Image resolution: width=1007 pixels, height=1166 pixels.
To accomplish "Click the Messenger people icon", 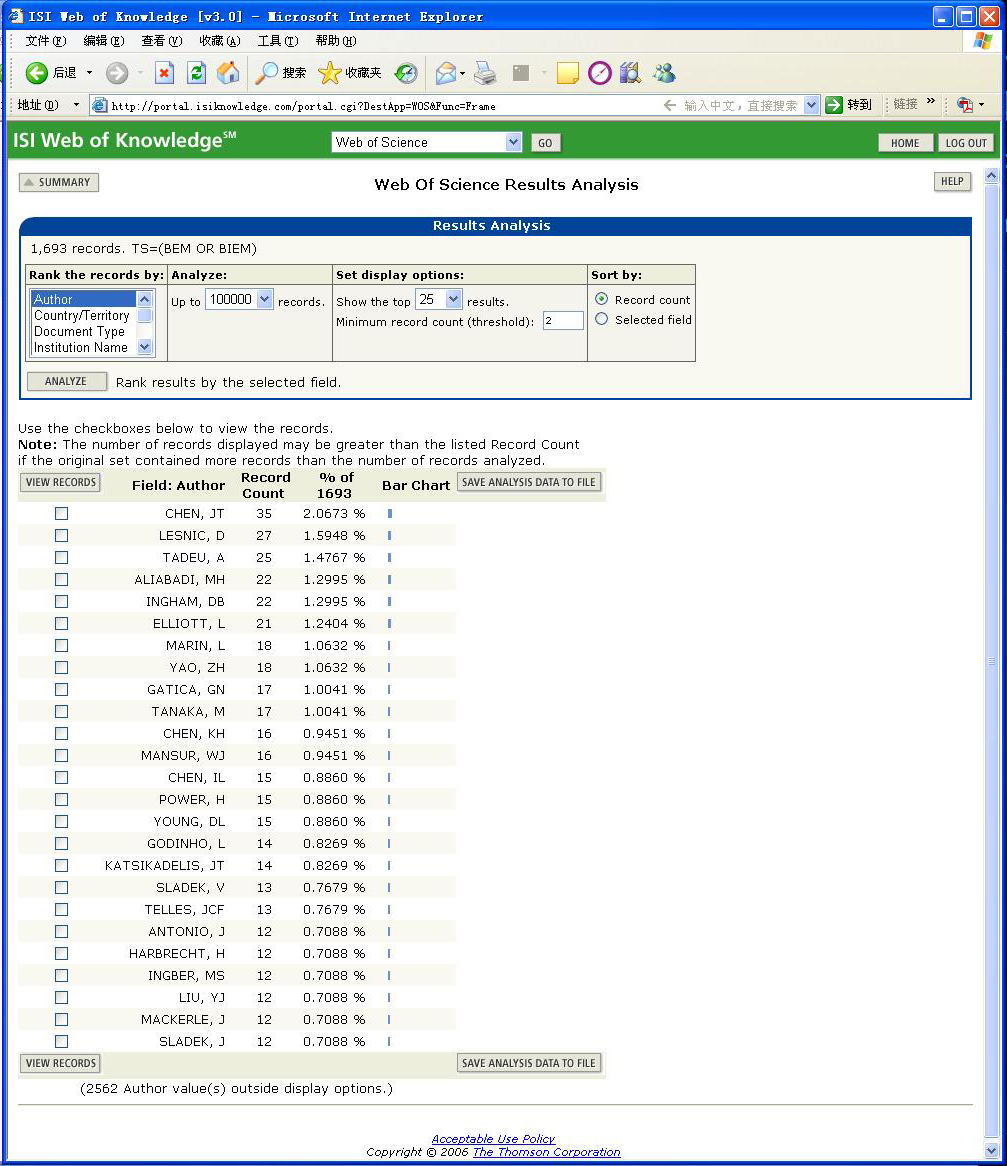I will (x=663, y=73).
